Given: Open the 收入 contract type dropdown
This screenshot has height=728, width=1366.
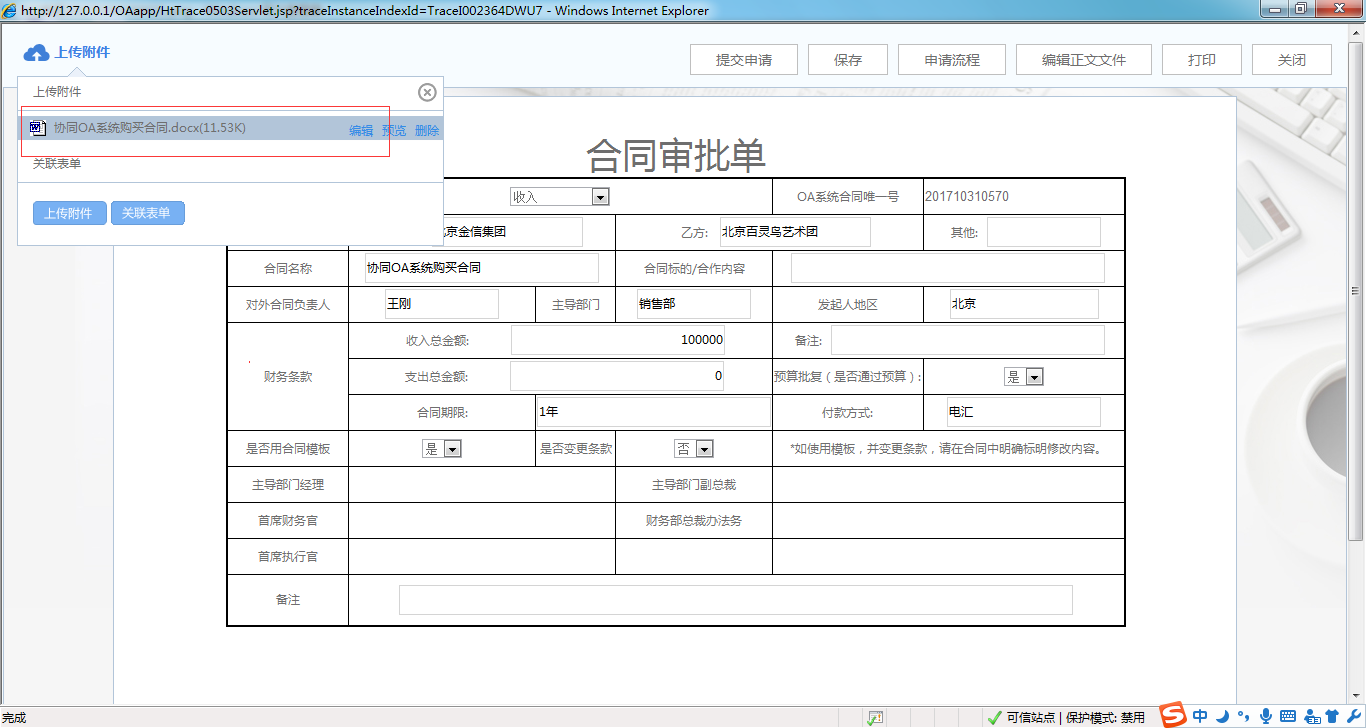Looking at the screenshot, I should (599, 196).
